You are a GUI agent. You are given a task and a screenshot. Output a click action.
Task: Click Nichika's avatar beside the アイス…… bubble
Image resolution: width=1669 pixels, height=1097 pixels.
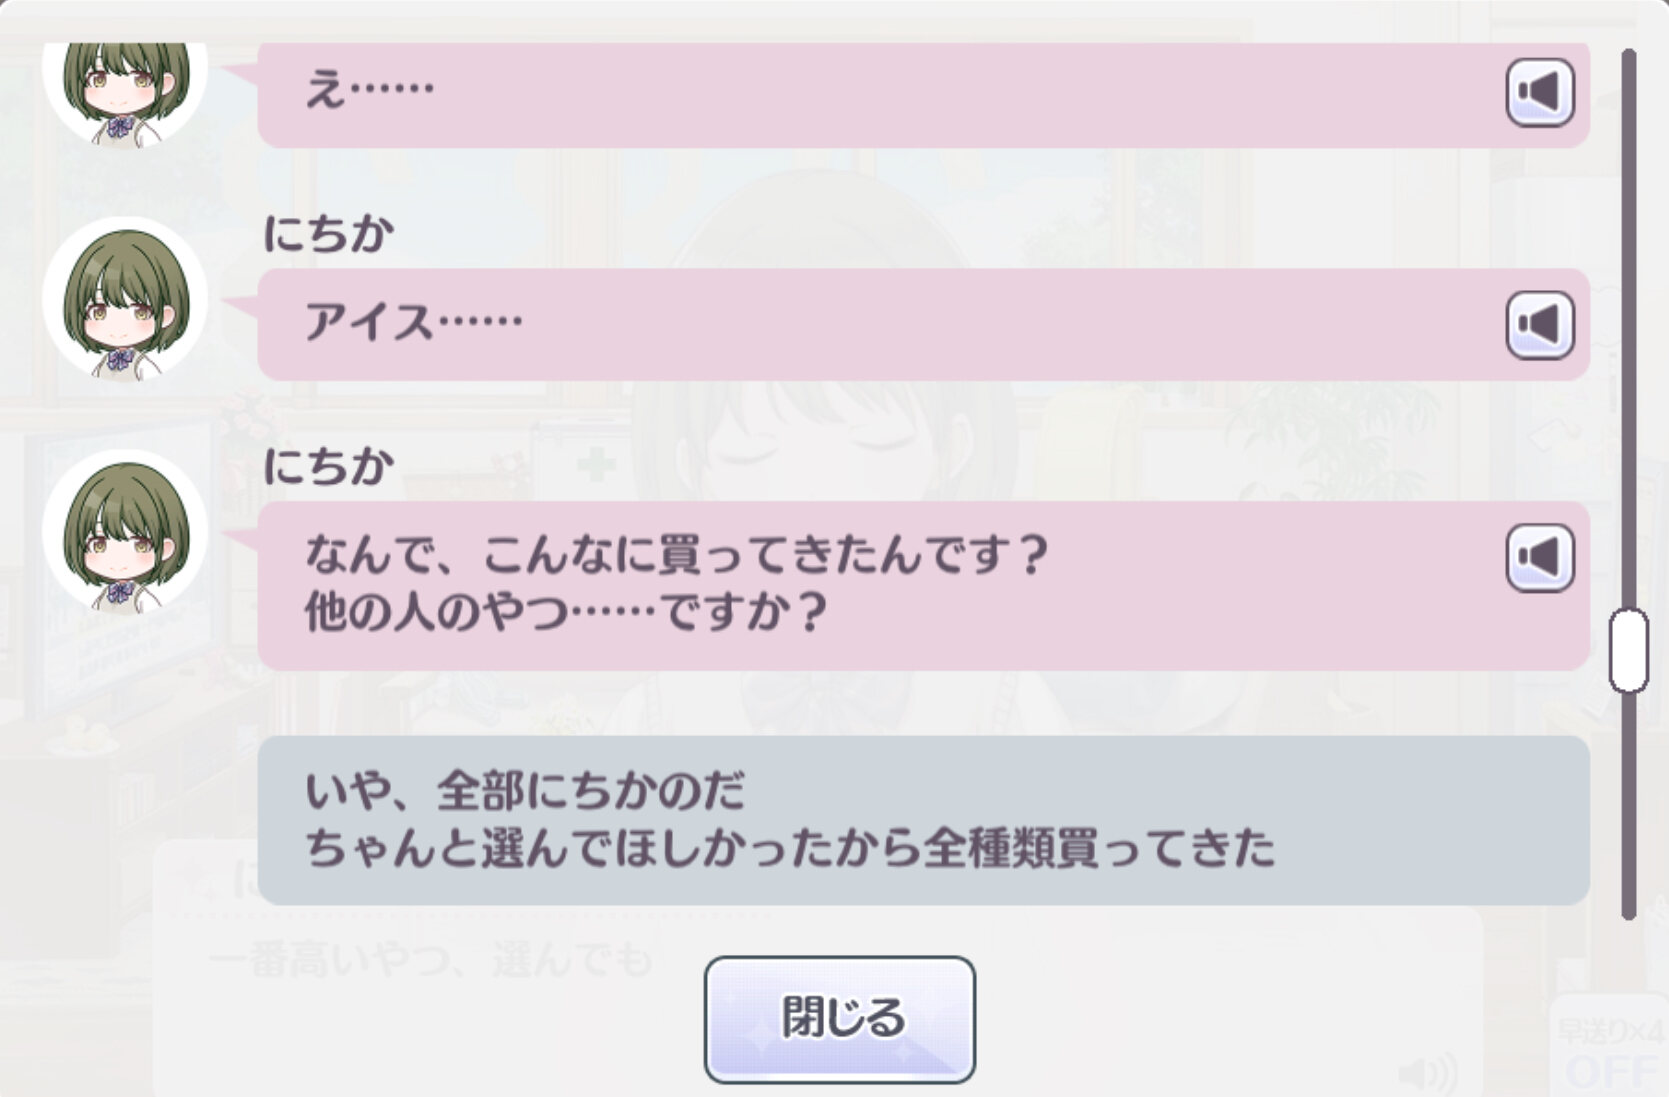click(125, 300)
